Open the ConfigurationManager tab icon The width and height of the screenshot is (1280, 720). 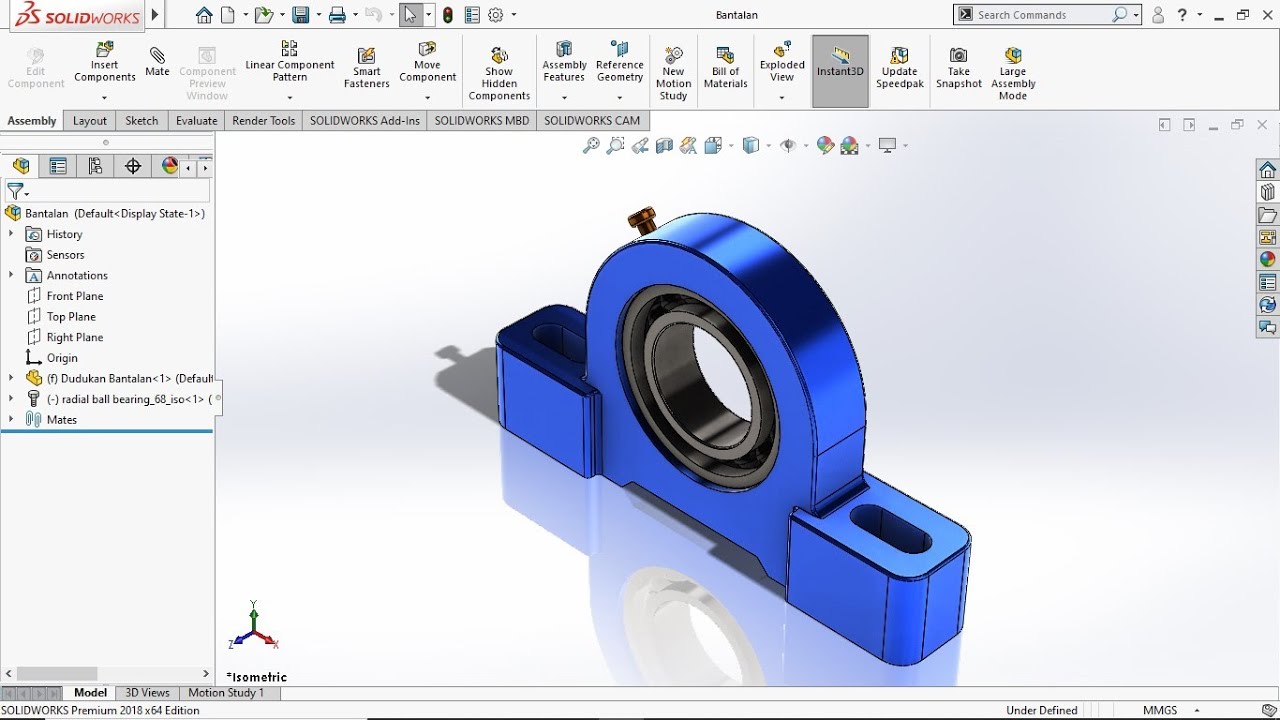pyautogui.click(x=95, y=166)
